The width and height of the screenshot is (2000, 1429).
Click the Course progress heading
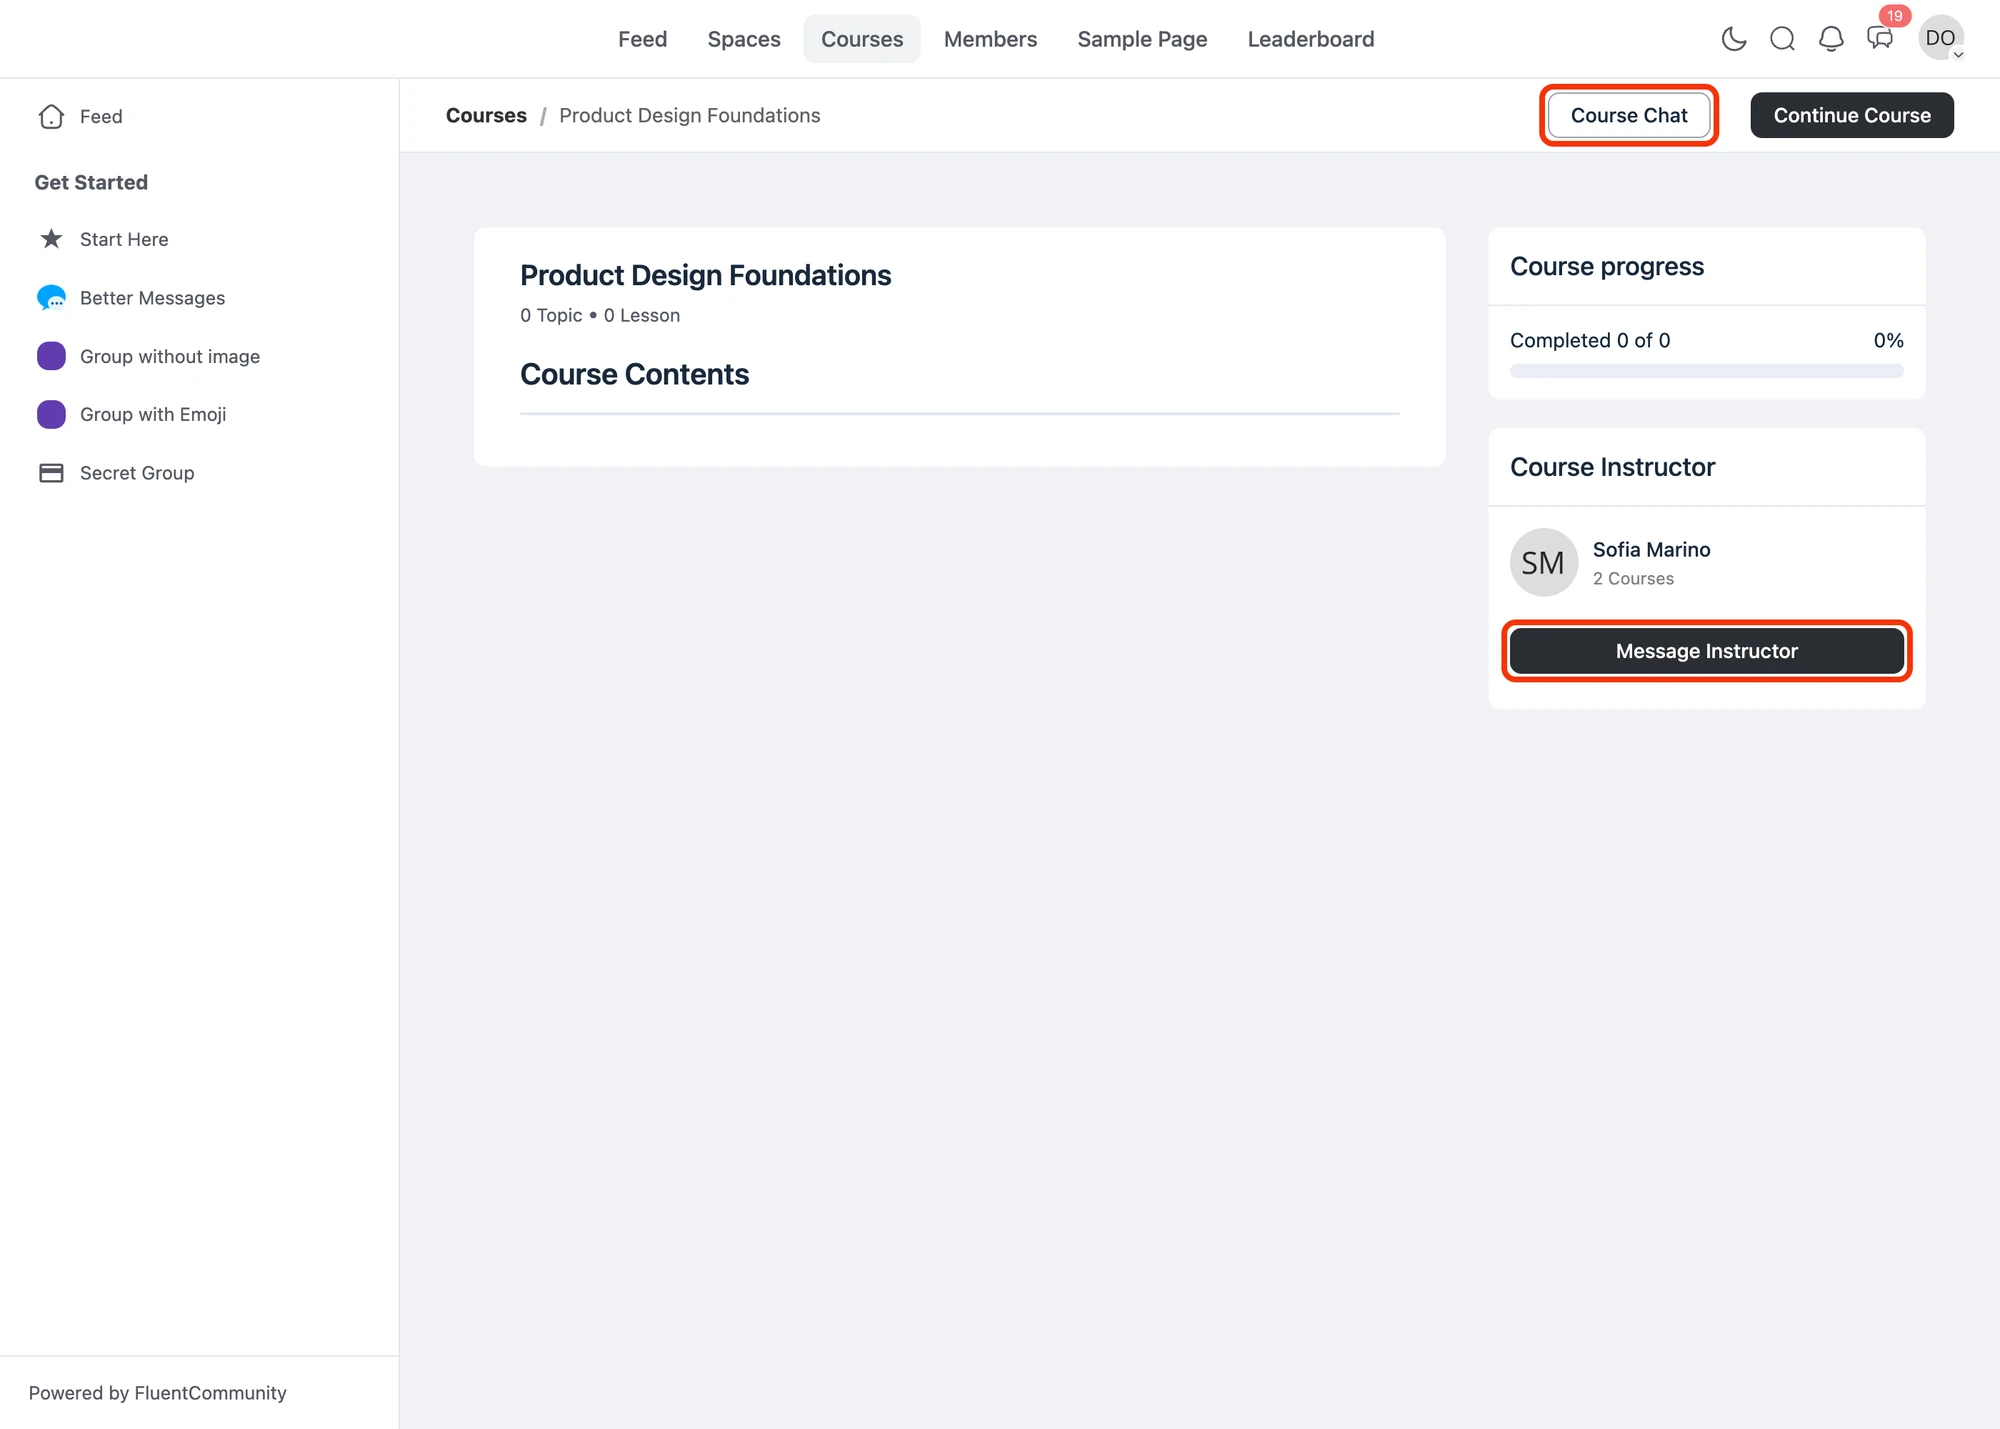pos(1606,266)
